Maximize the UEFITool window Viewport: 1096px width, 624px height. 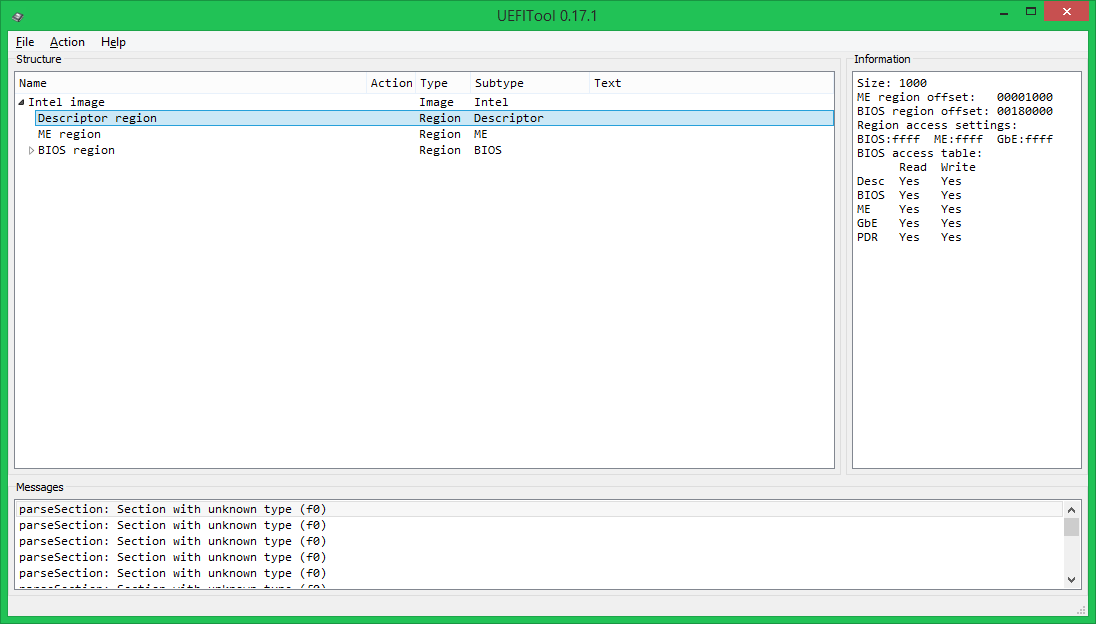[x=1030, y=12]
